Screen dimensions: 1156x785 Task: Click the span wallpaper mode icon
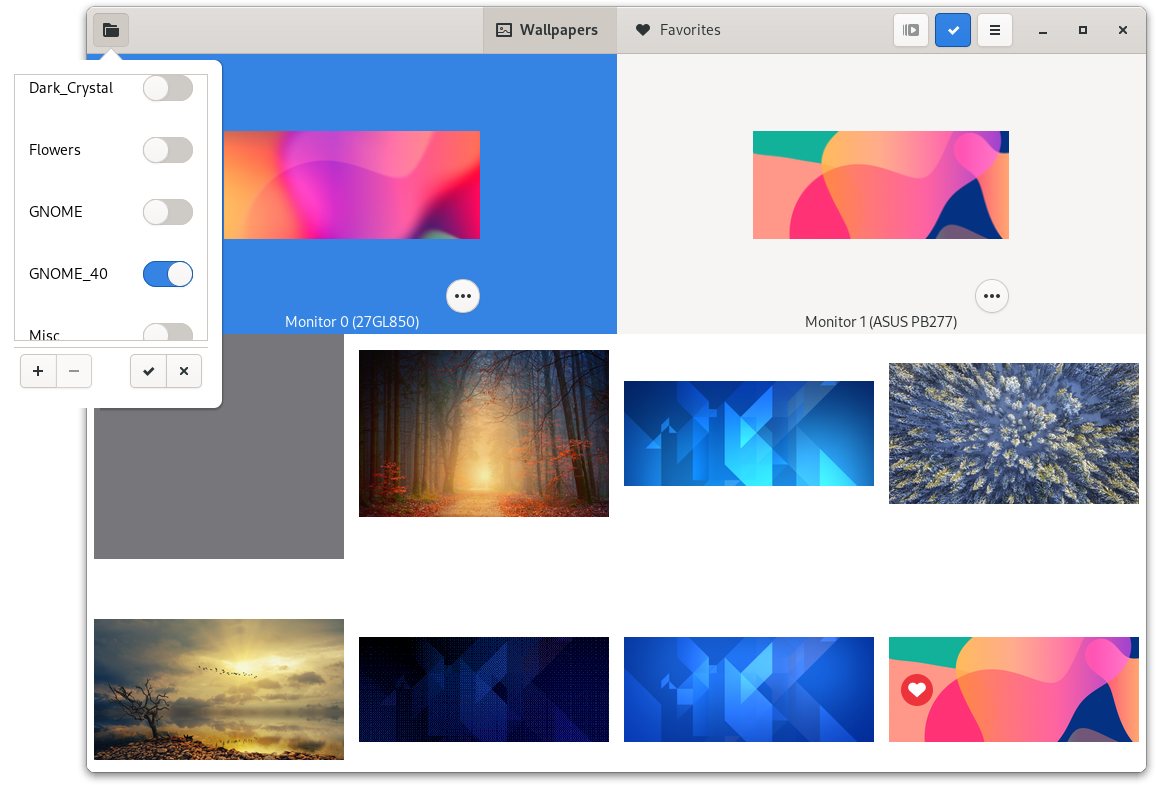point(911,30)
